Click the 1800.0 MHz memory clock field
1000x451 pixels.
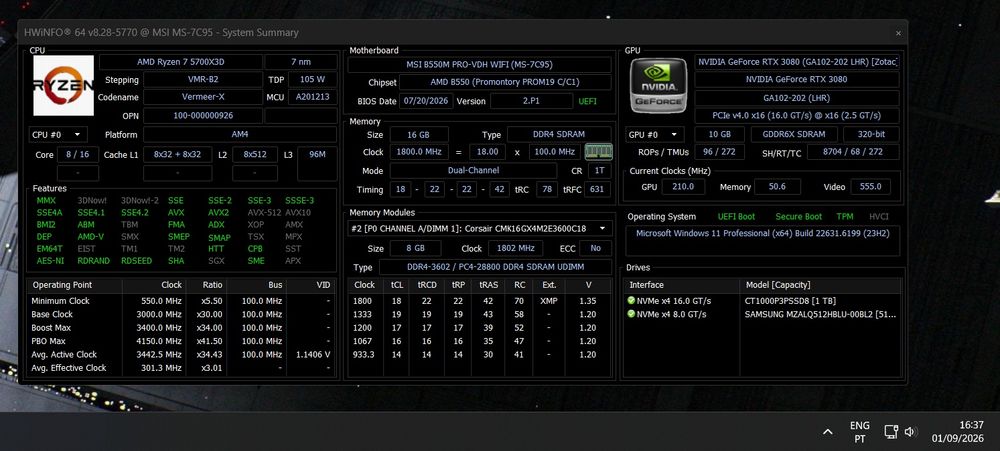[419, 152]
